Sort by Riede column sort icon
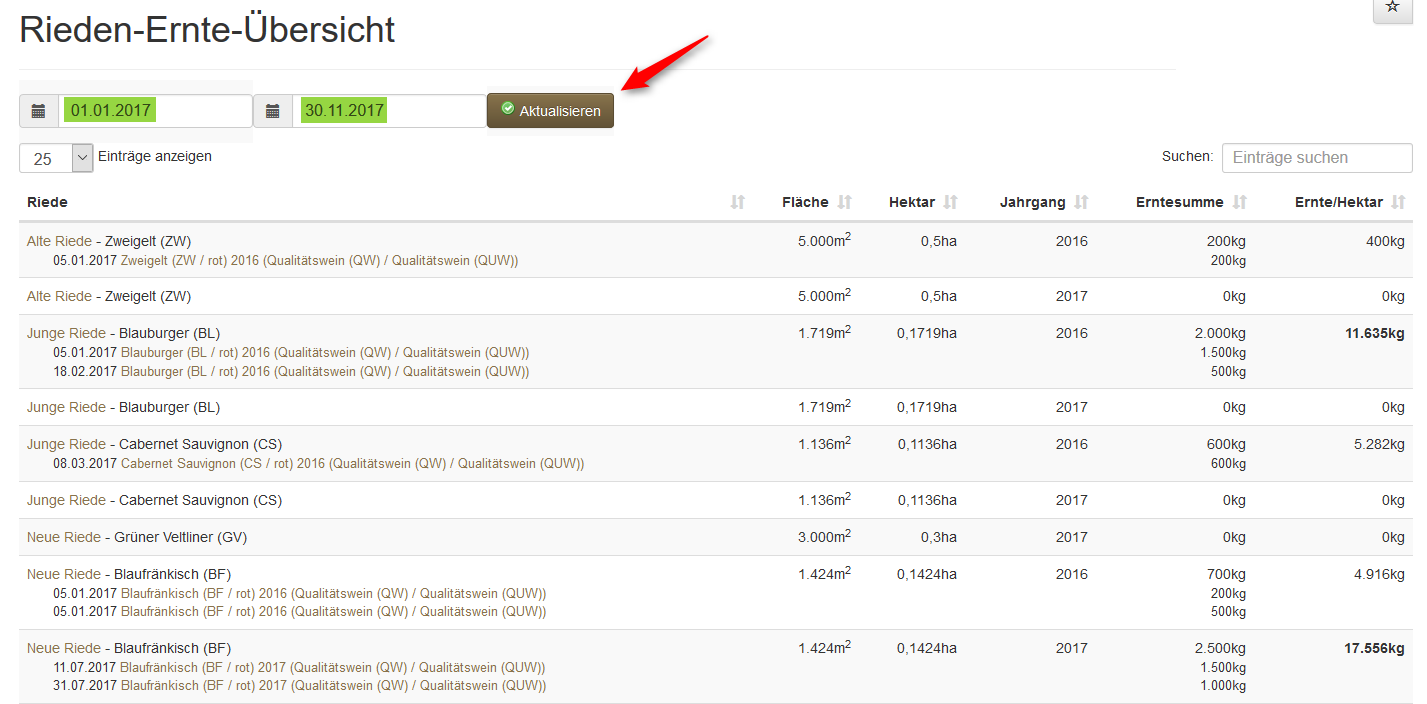Screen dimensions: 1427x704 pyautogui.click(x=738, y=202)
